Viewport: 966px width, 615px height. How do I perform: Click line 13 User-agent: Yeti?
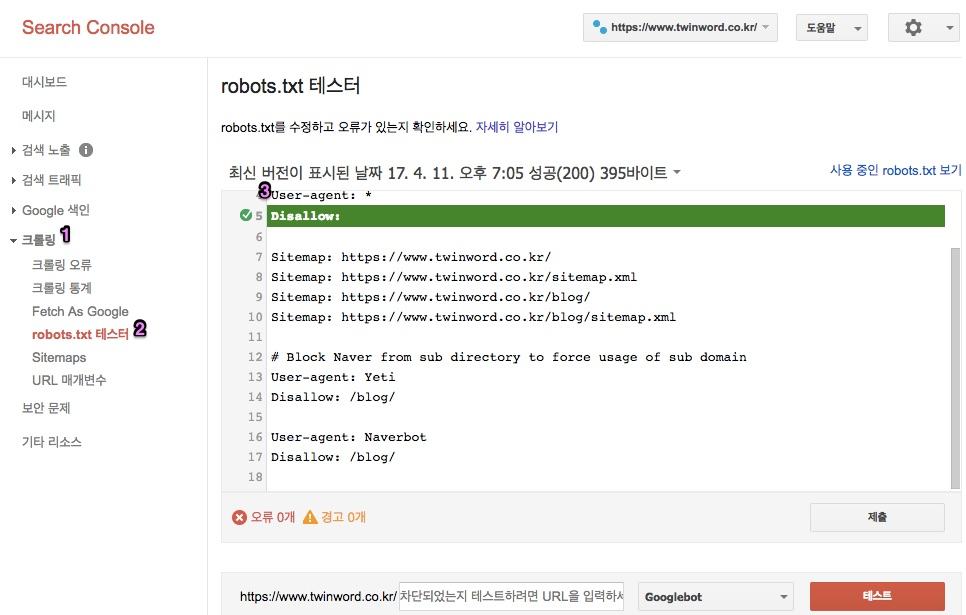coord(333,377)
